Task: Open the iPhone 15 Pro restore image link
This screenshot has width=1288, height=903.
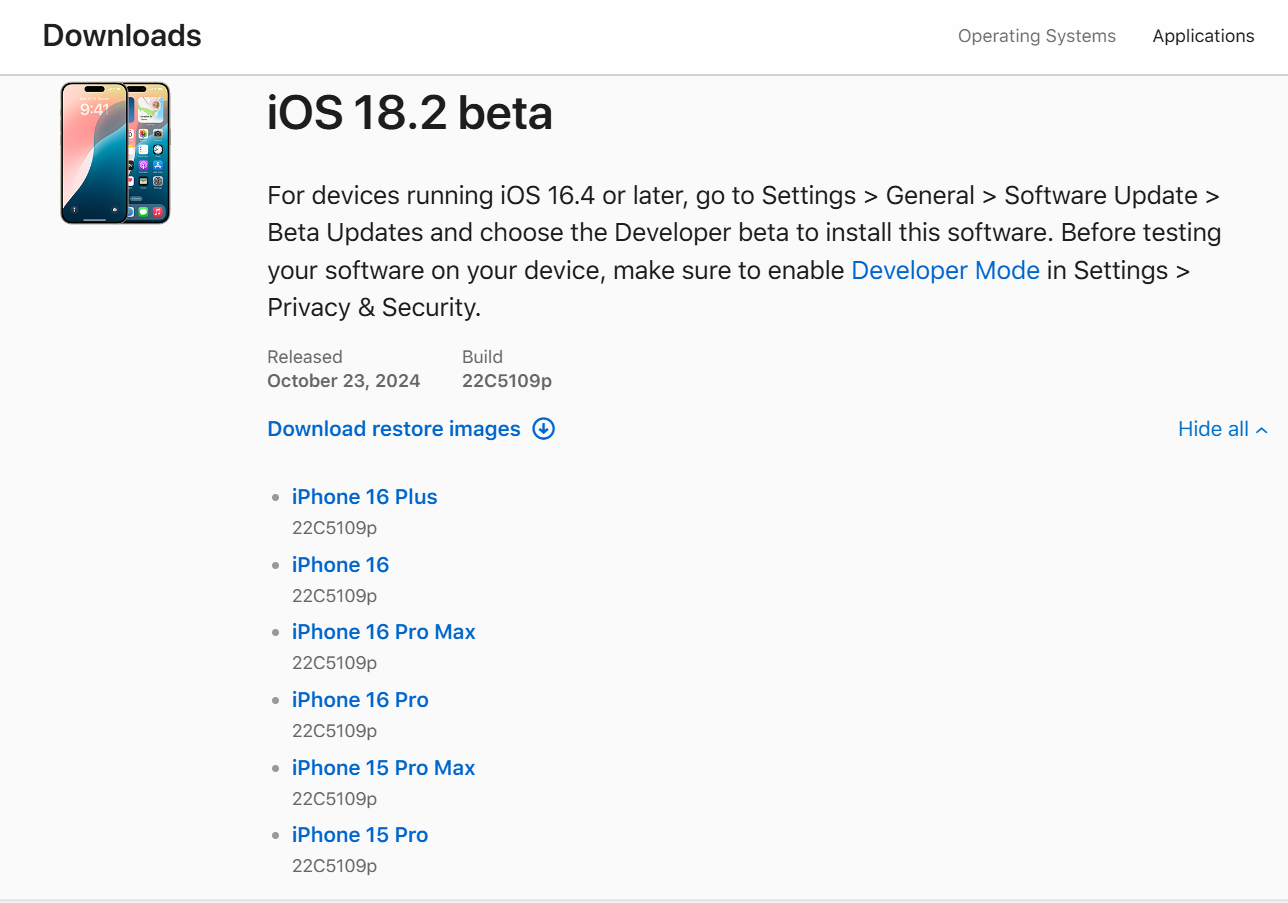Action: [360, 835]
